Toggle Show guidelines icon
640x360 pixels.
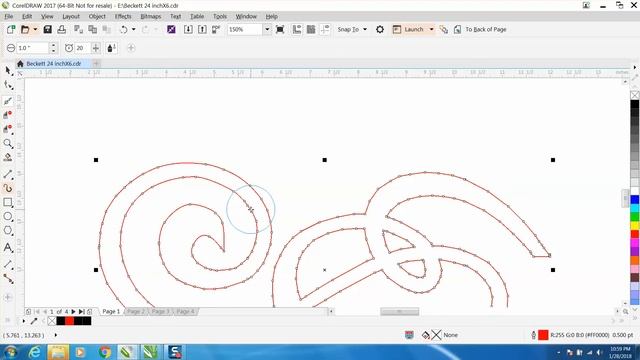click(325, 29)
